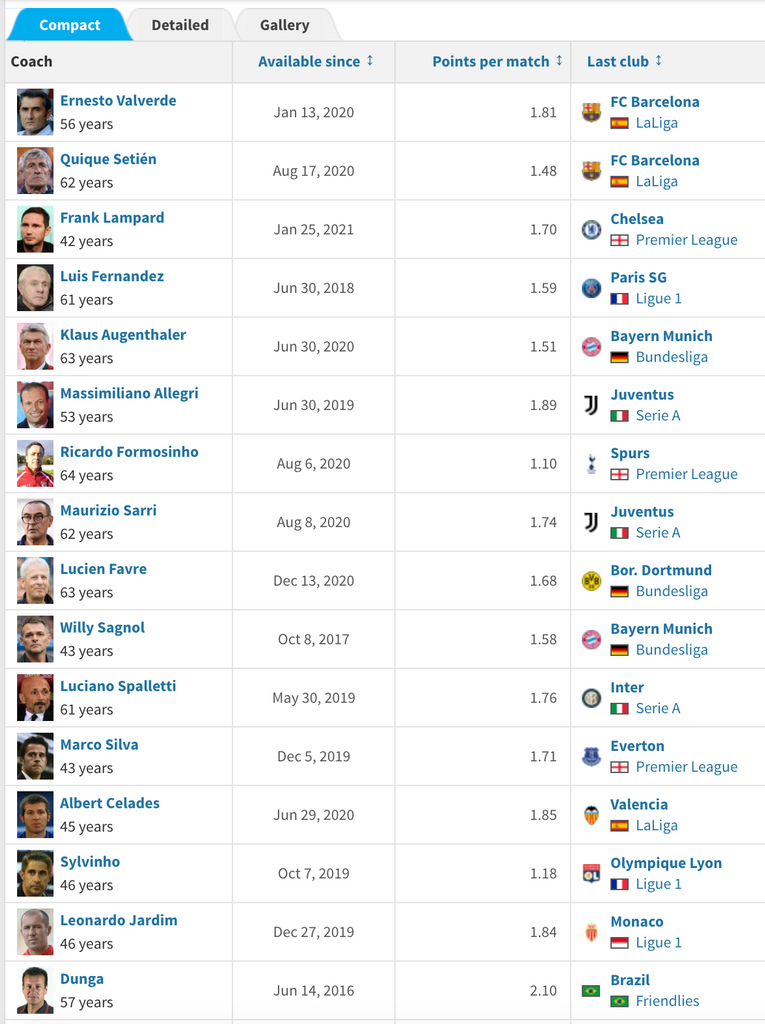
Task: Open the Compact tab
Action: (69, 25)
